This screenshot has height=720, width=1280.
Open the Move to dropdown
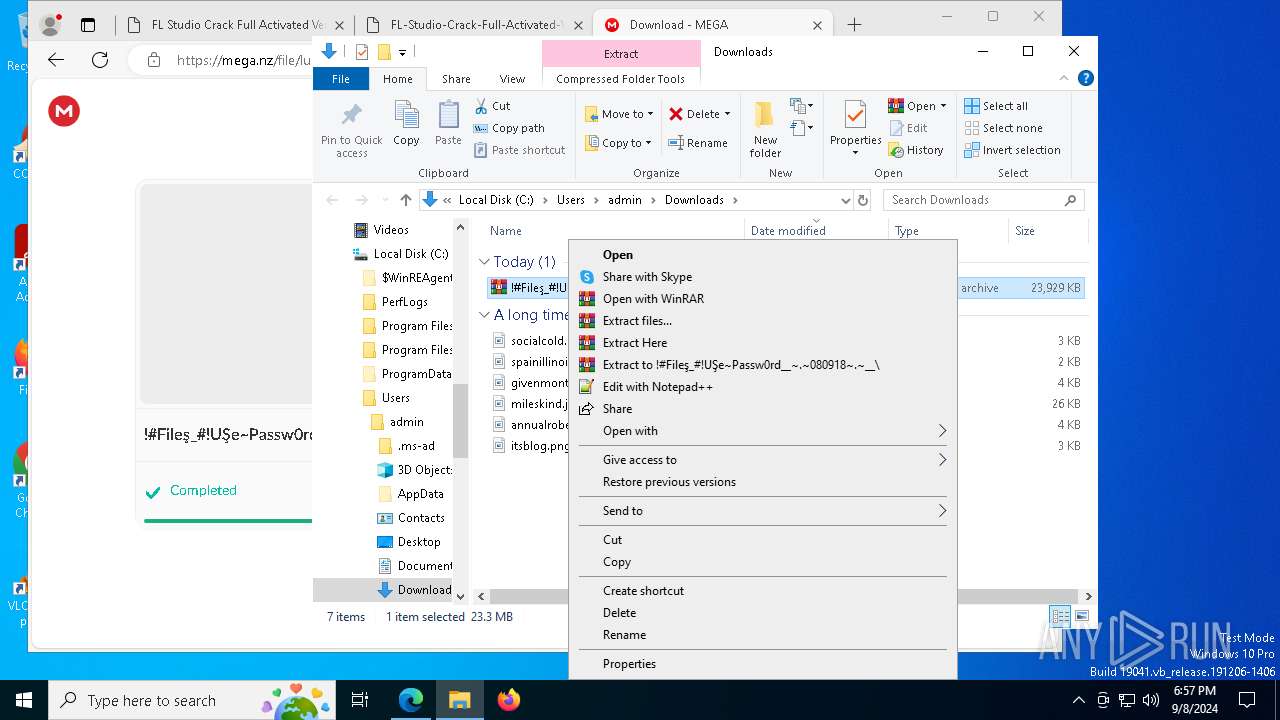[x=619, y=114]
